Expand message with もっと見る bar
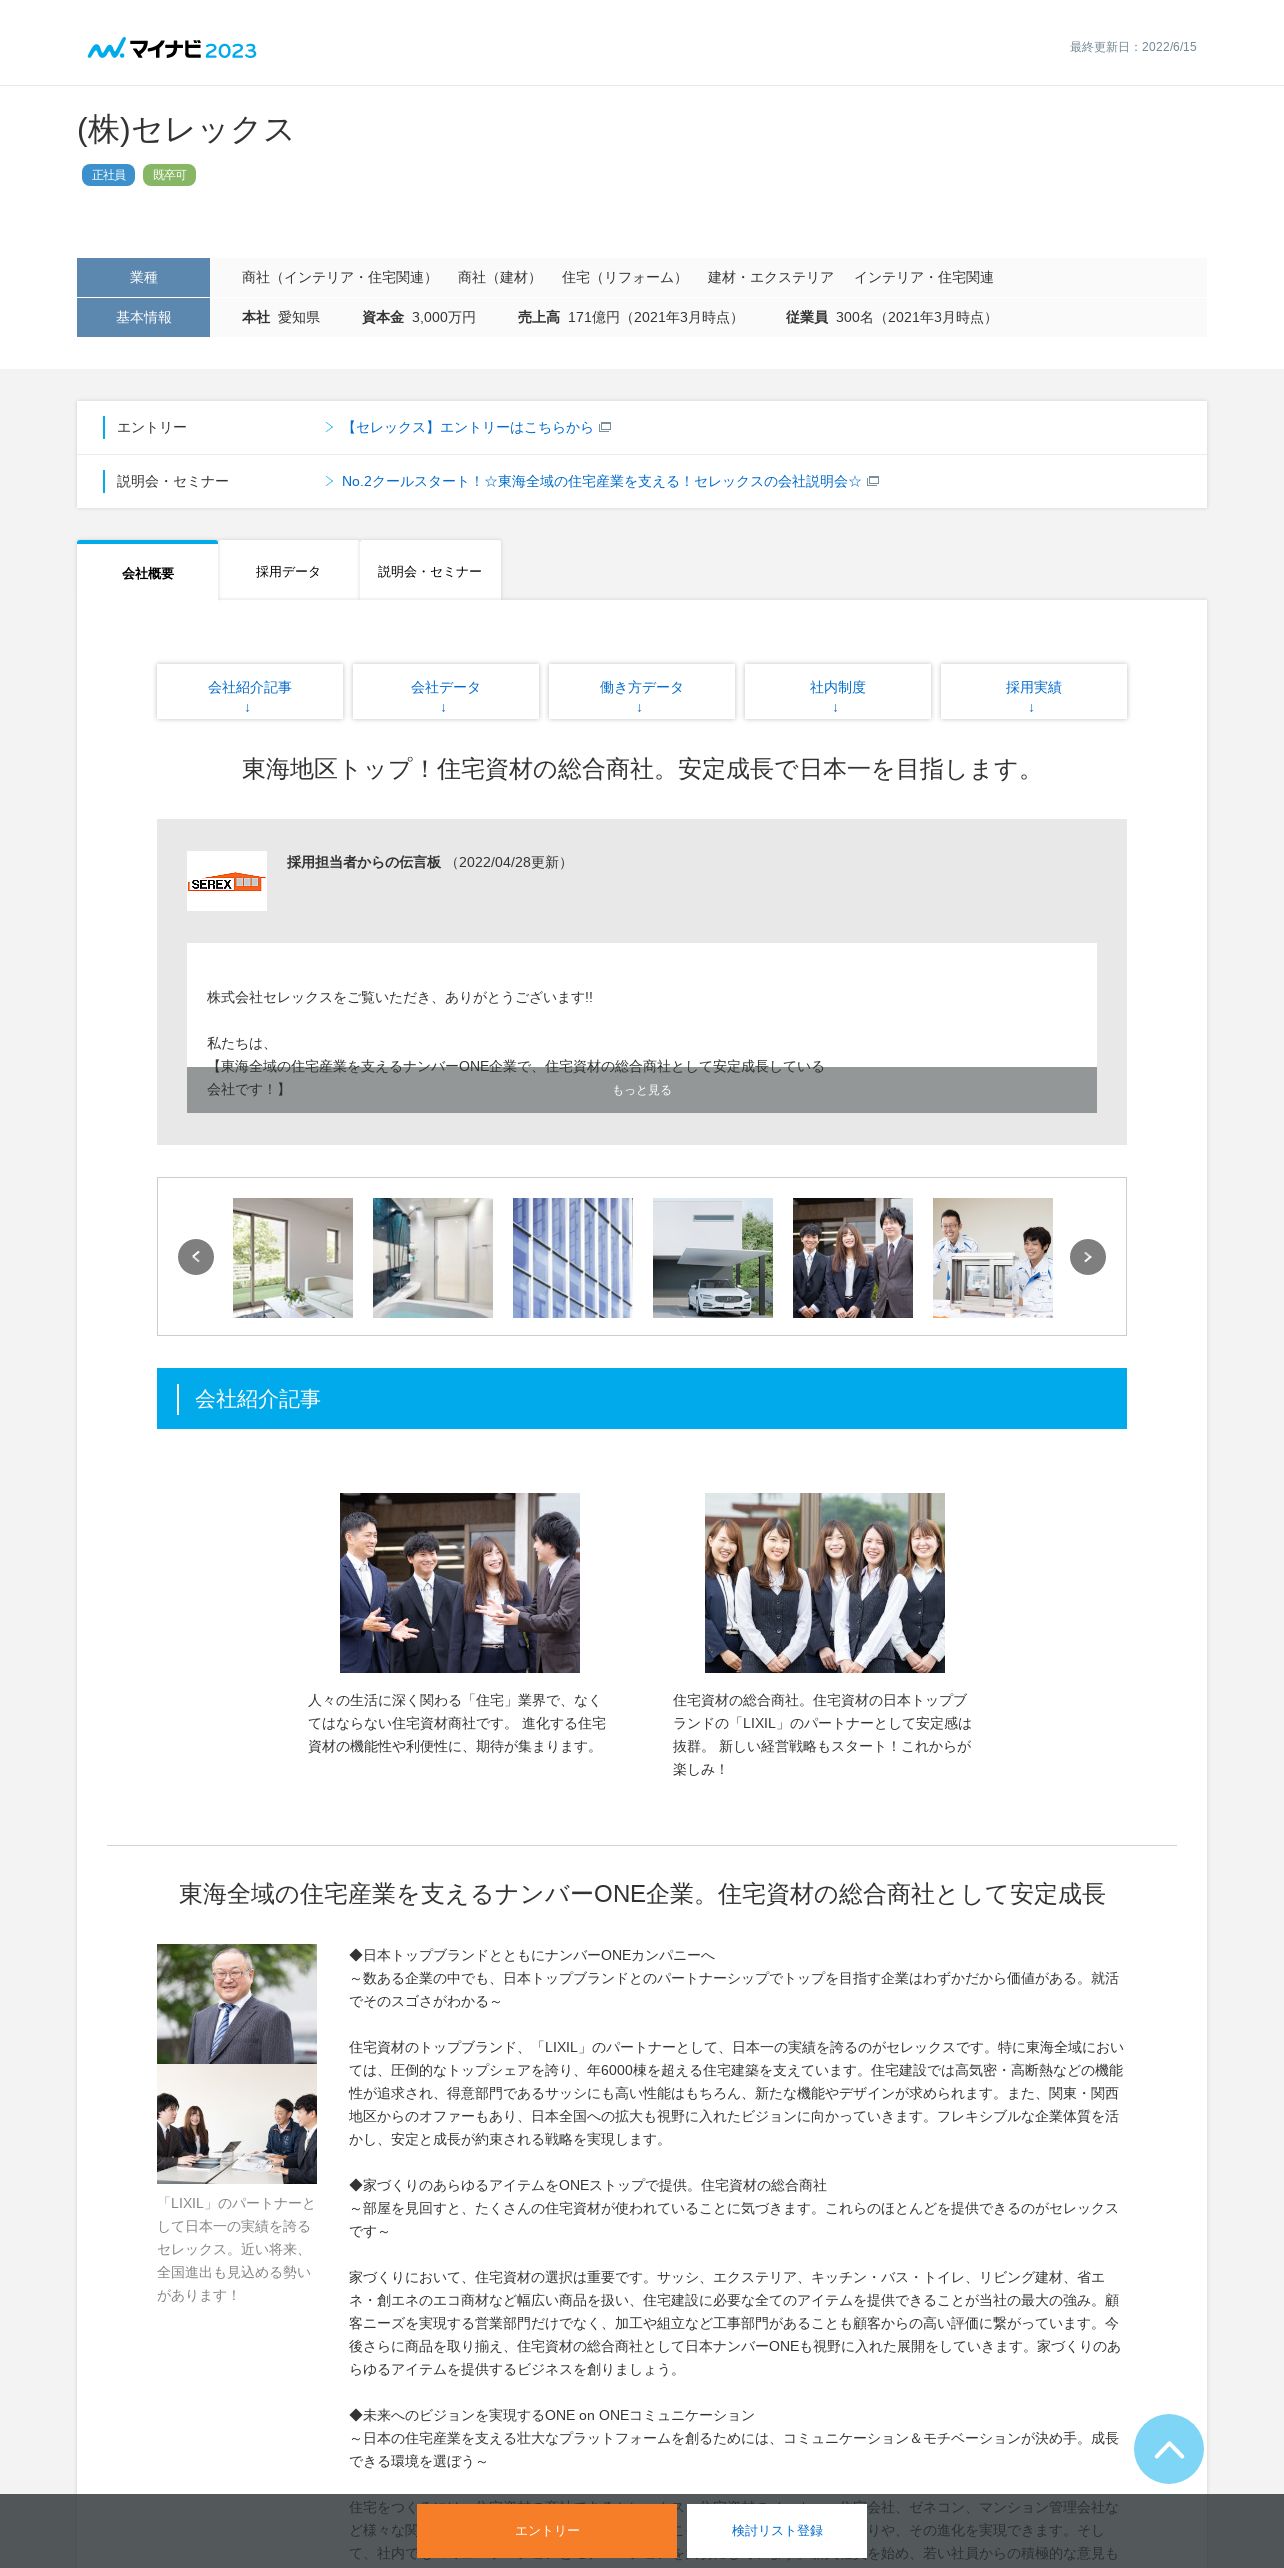This screenshot has height=2568, width=1284. (x=642, y=1090)
